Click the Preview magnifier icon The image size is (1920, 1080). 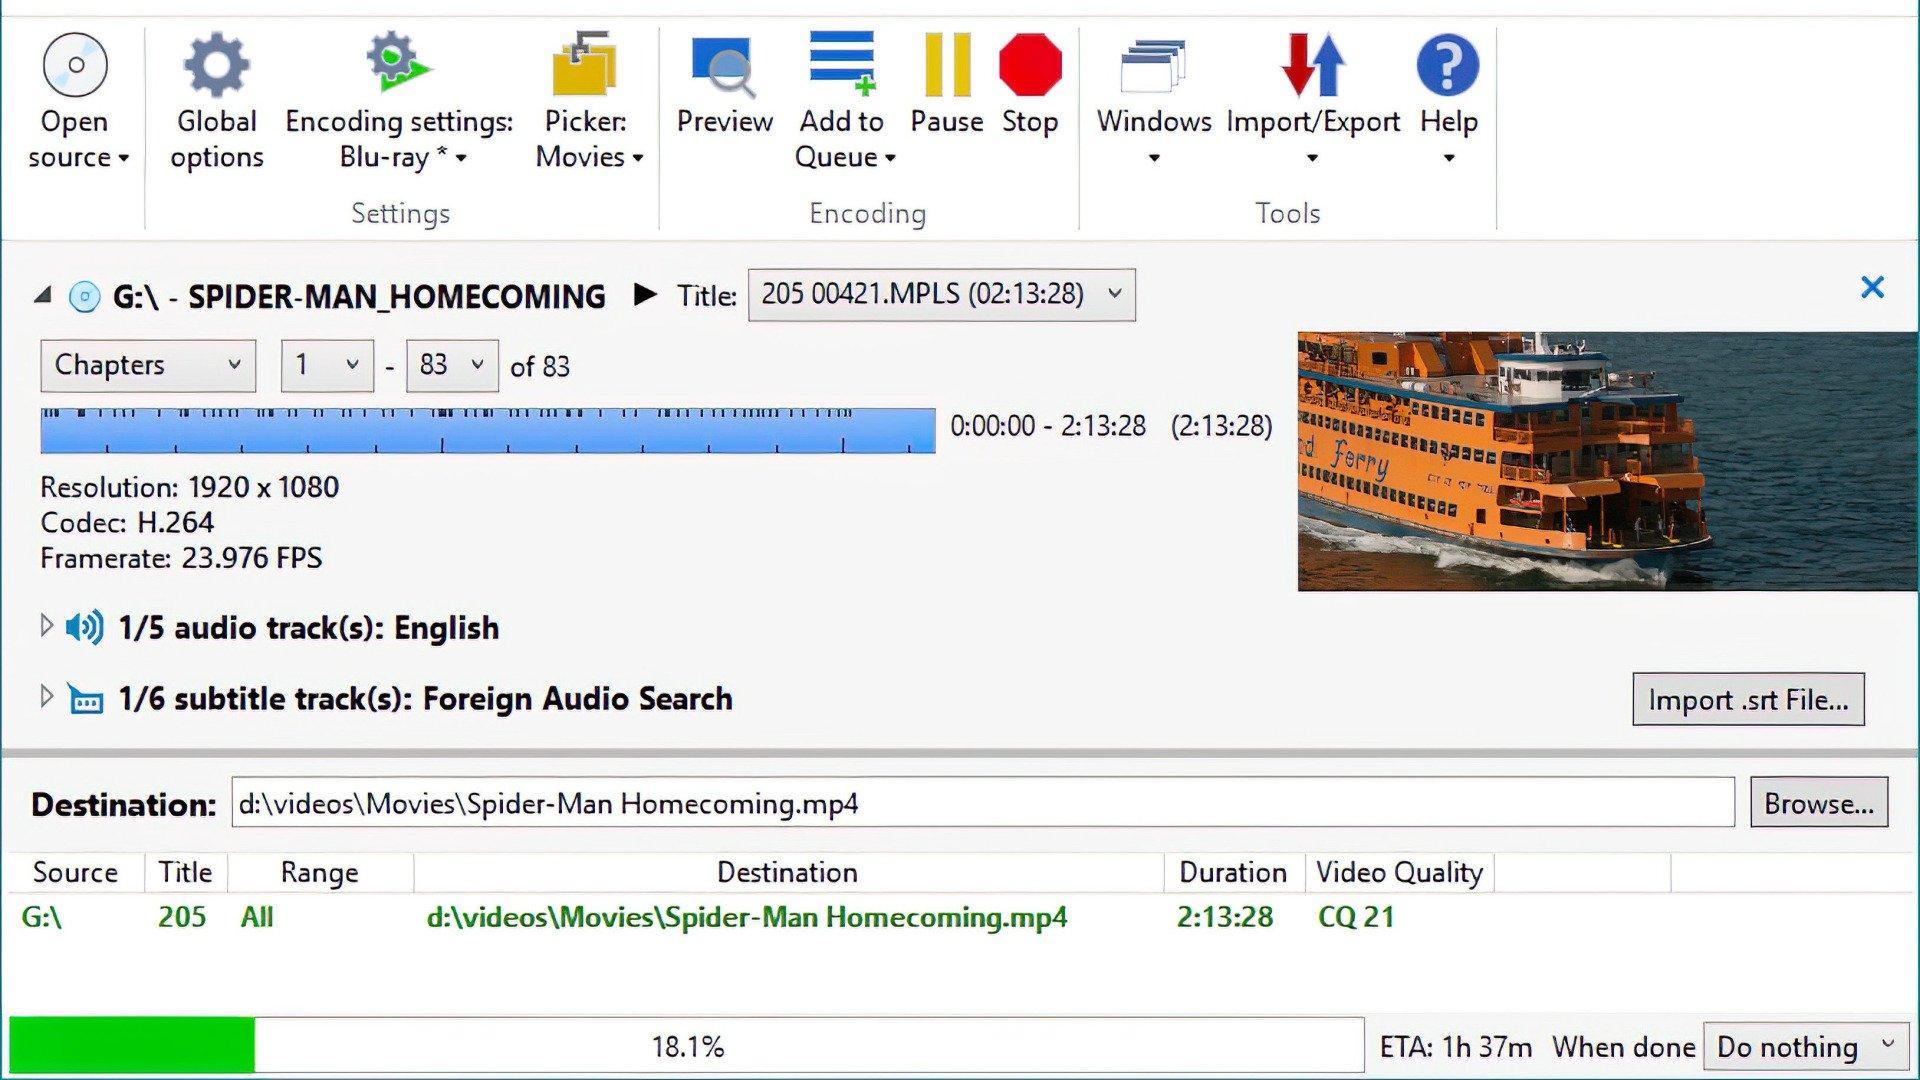click(724, 65)
